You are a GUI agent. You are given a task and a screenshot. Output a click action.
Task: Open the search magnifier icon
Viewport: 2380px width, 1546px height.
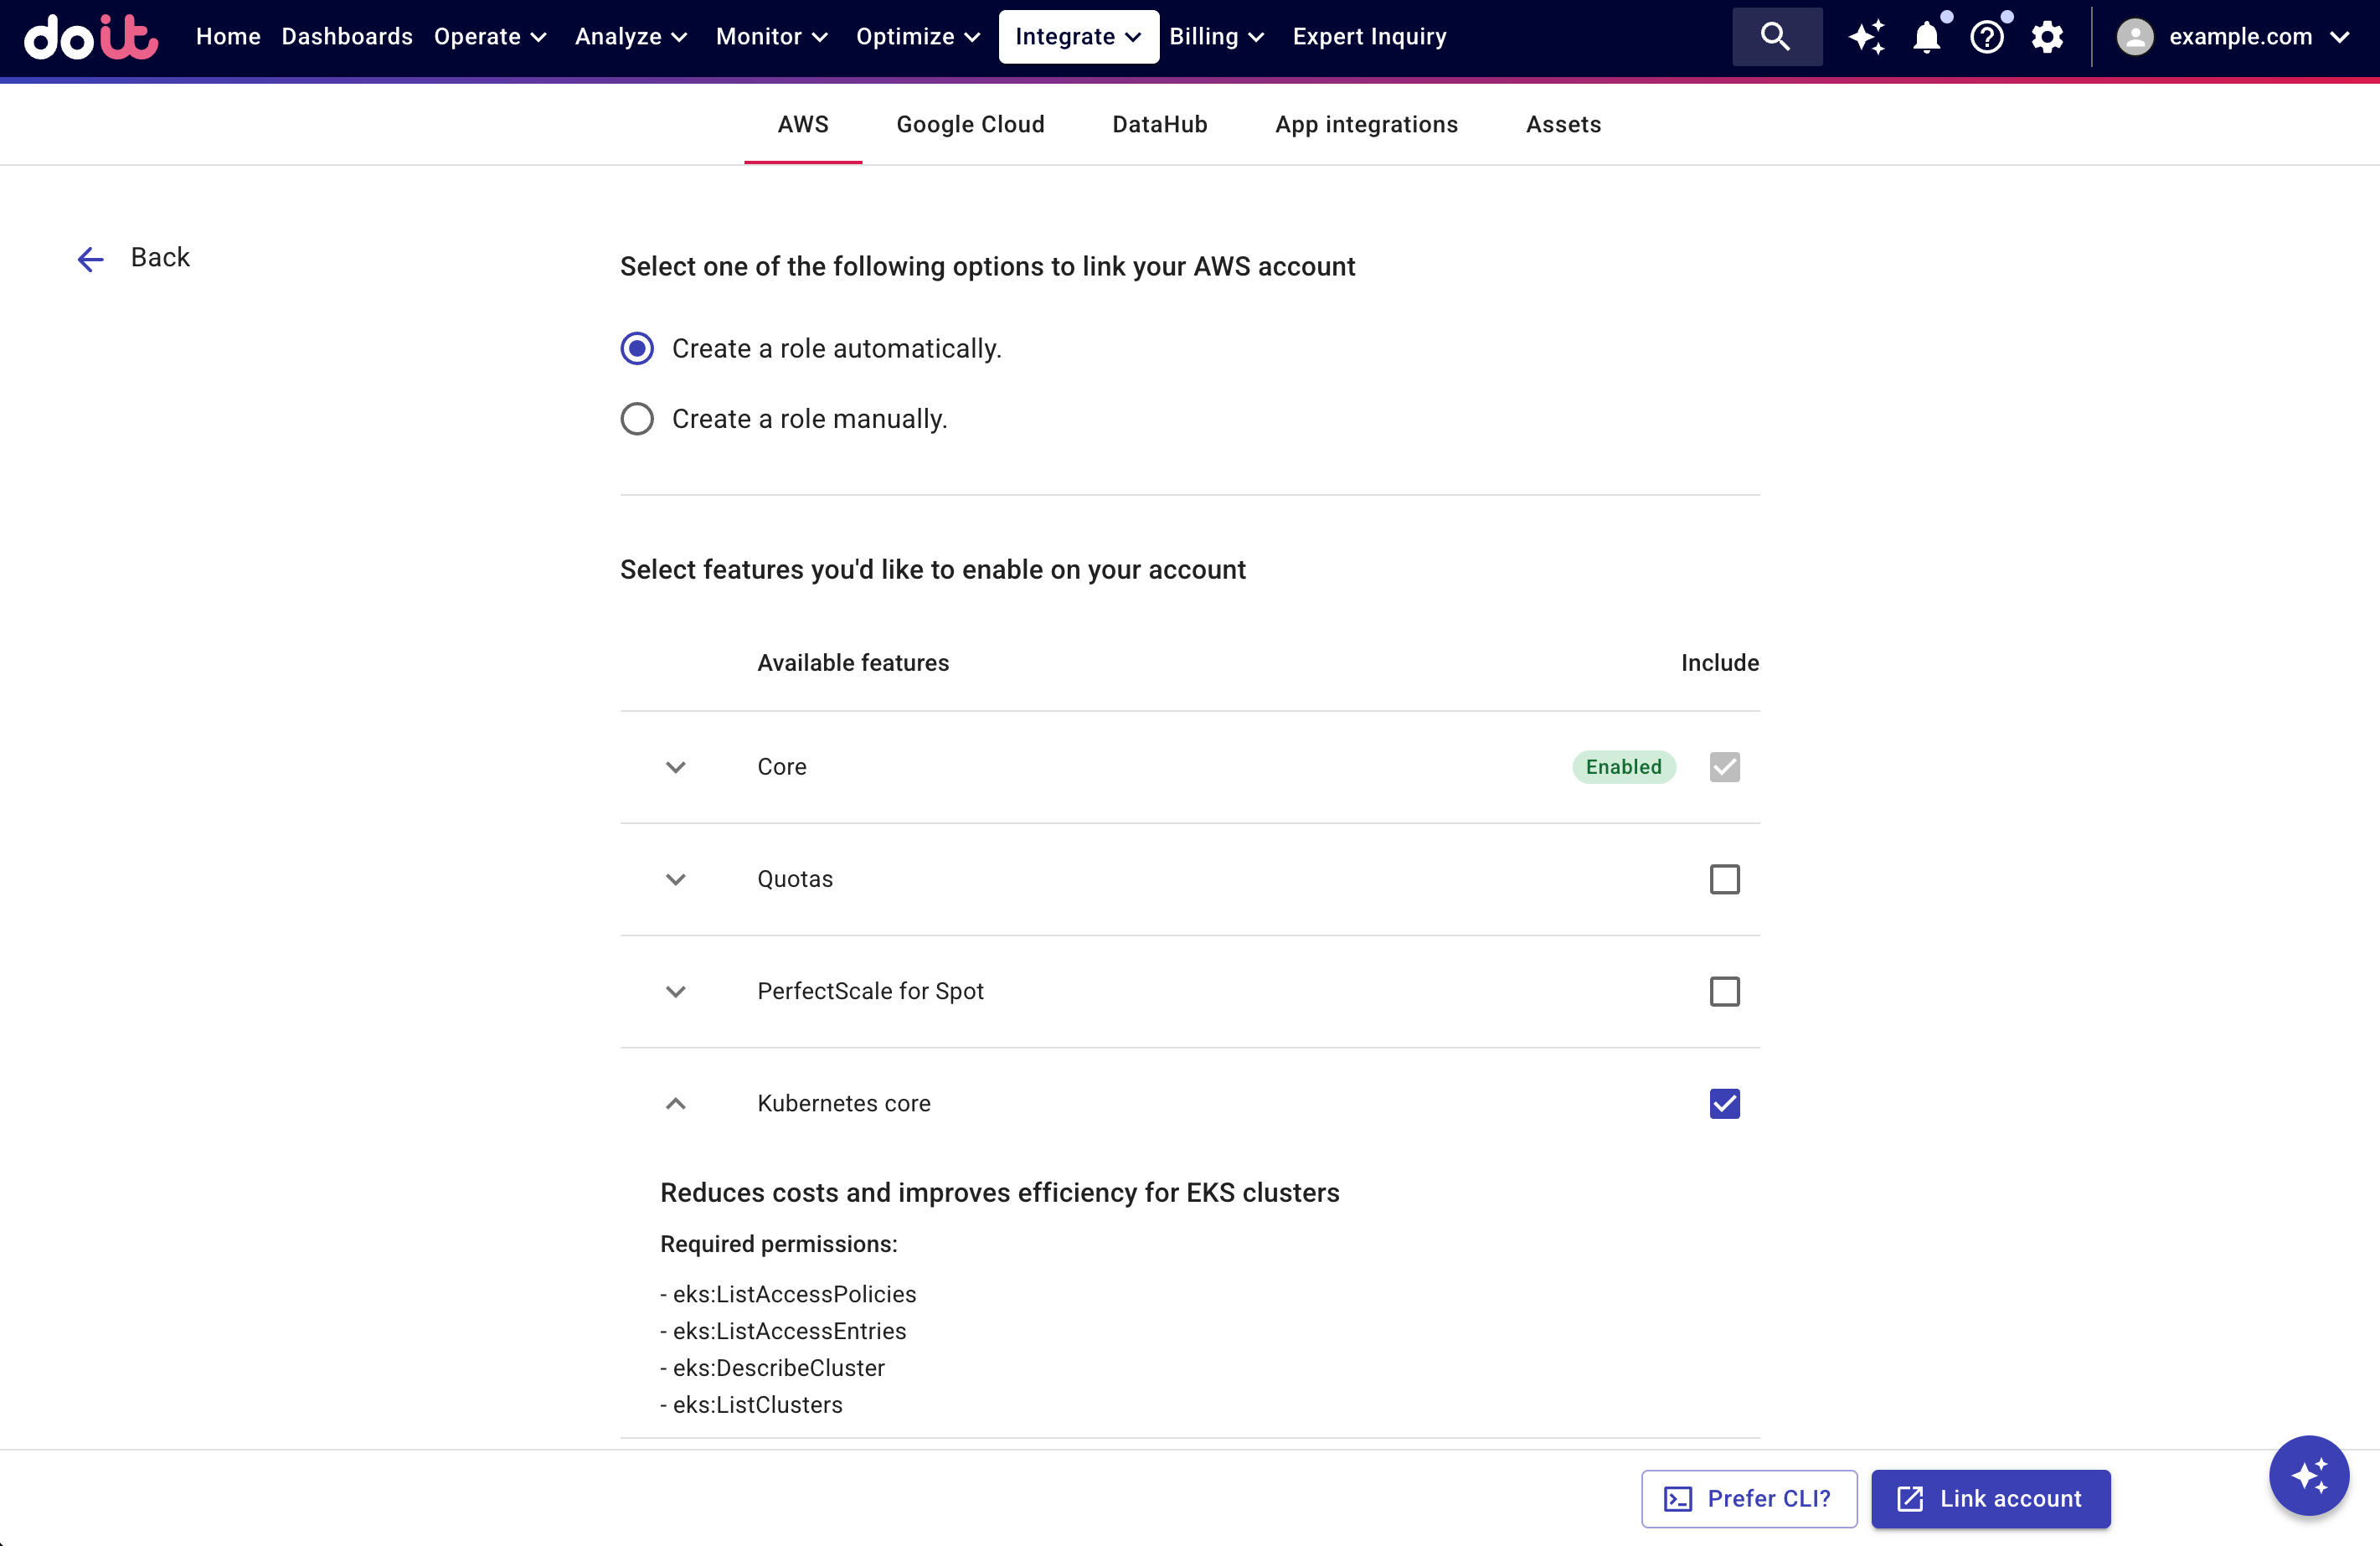[x=1776, y=37]
